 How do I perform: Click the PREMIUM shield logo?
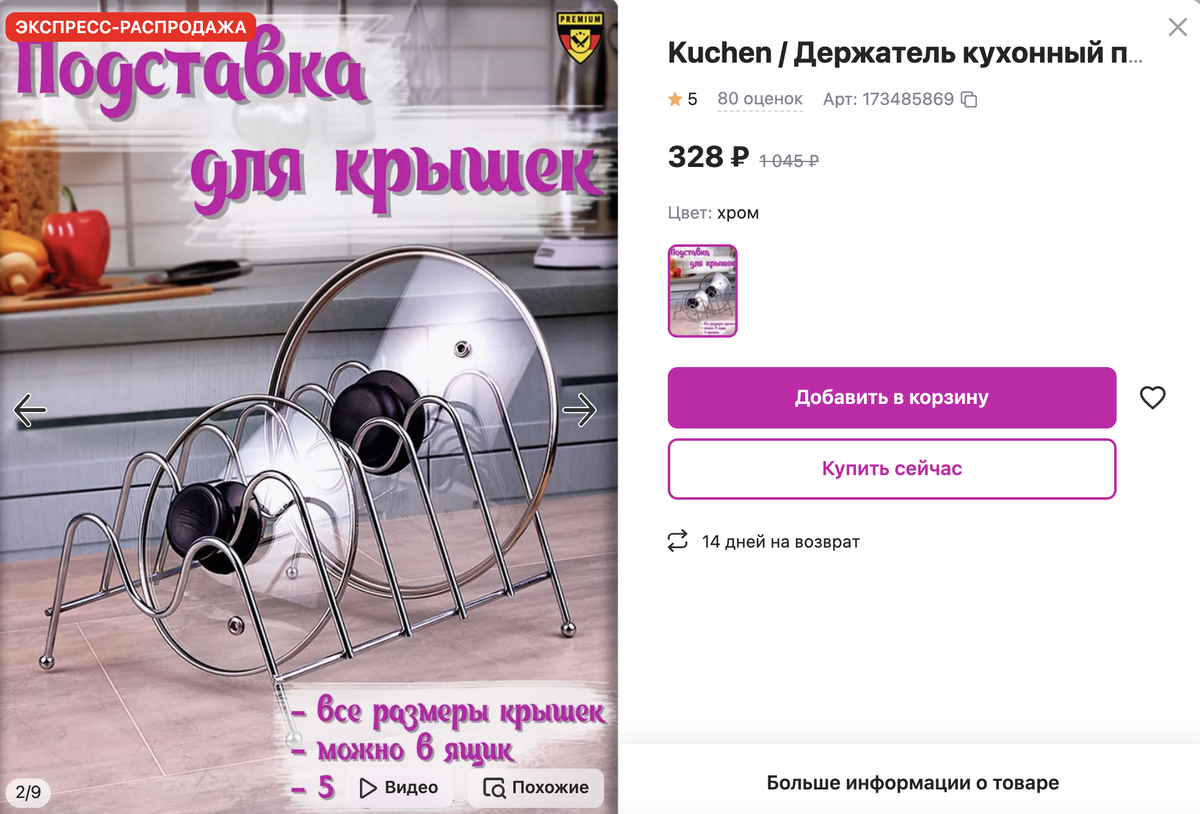(580, 38)
